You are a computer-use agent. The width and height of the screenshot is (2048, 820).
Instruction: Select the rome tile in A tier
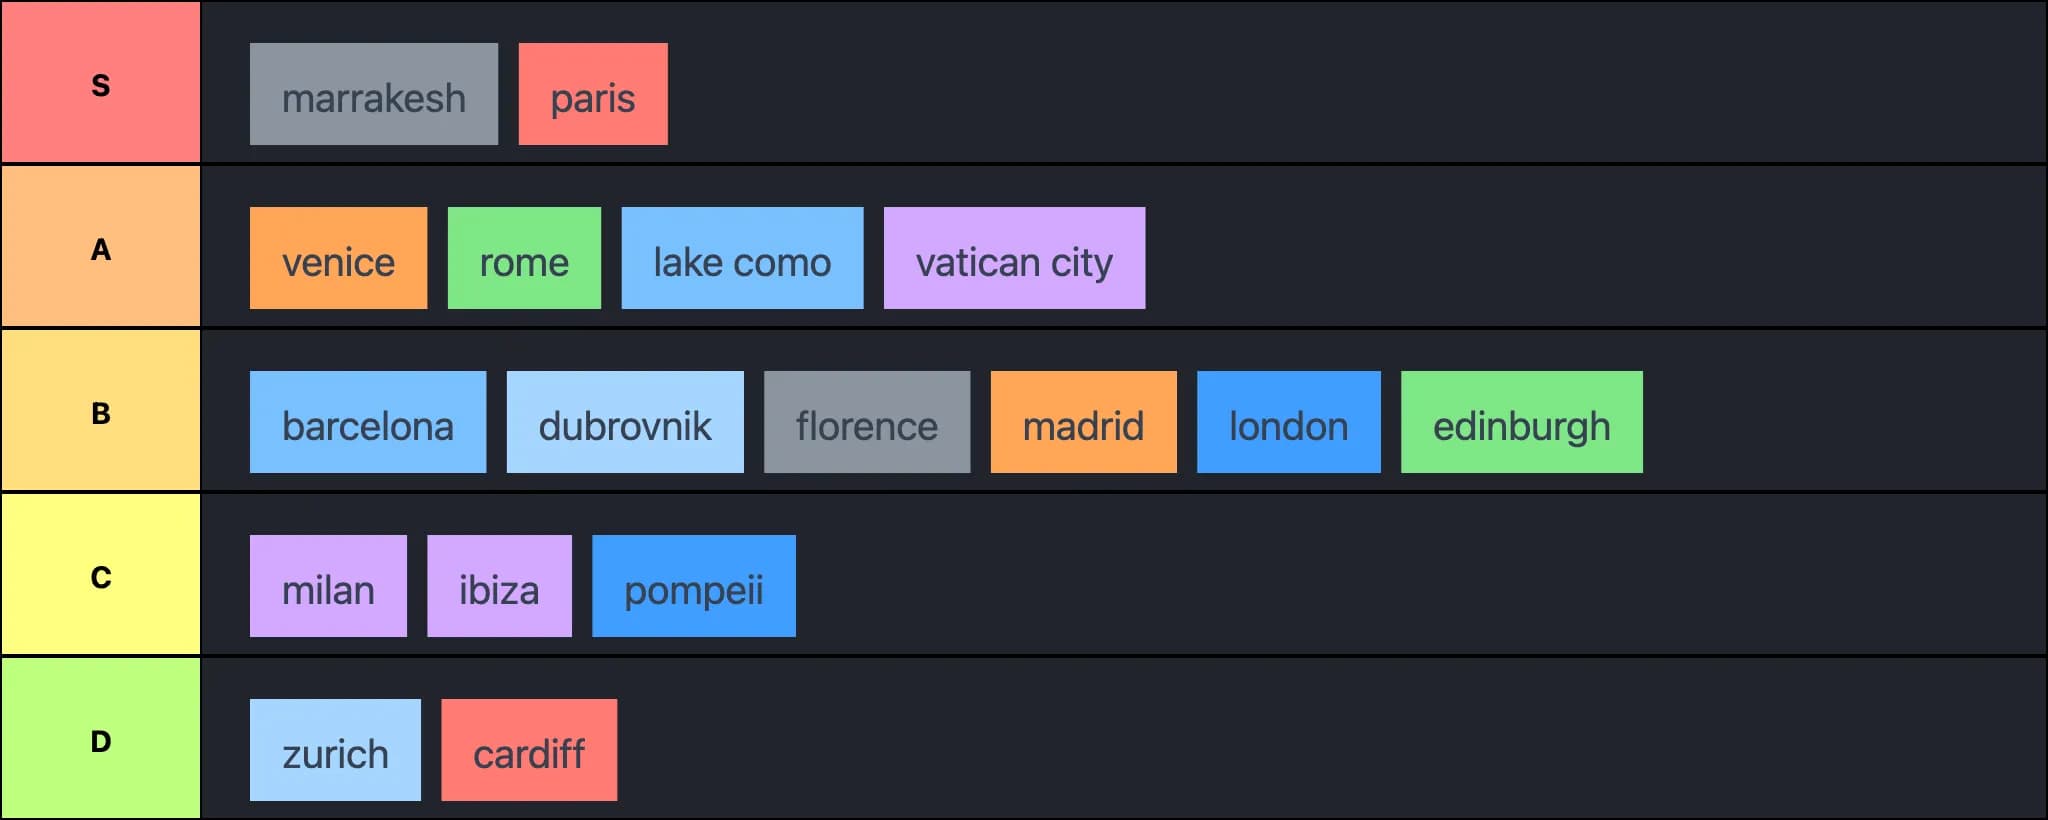point(524,258)
